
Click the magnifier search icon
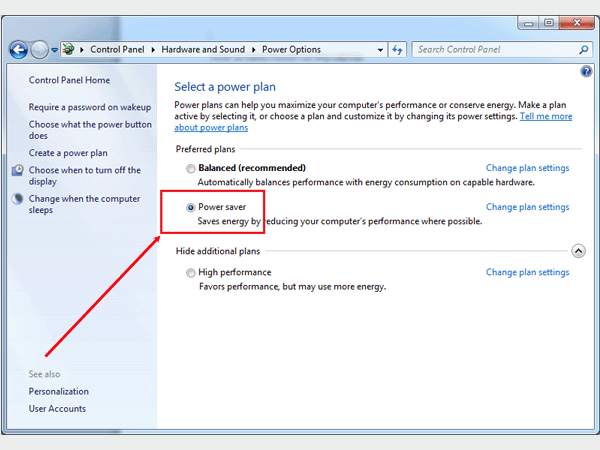[x=584, y=50]
